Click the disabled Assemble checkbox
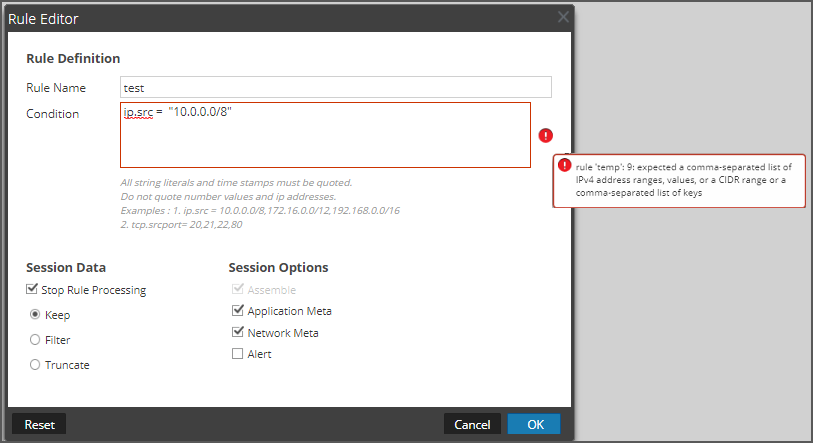This screenshot has height=443, width=813. pyautogui.click(x=237, y=290)
